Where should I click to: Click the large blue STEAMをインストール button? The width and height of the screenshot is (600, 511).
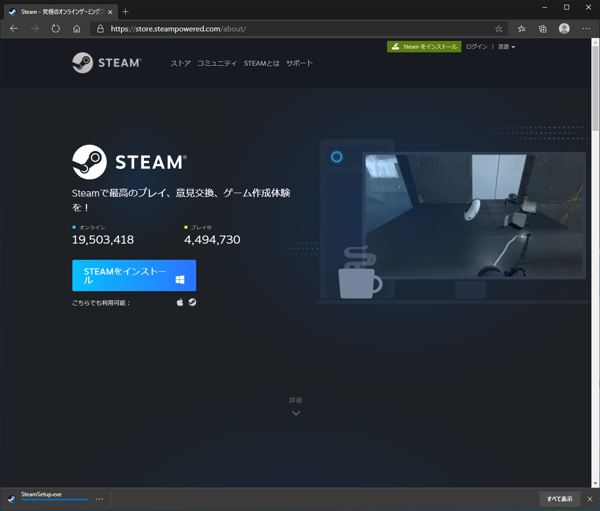134,276
